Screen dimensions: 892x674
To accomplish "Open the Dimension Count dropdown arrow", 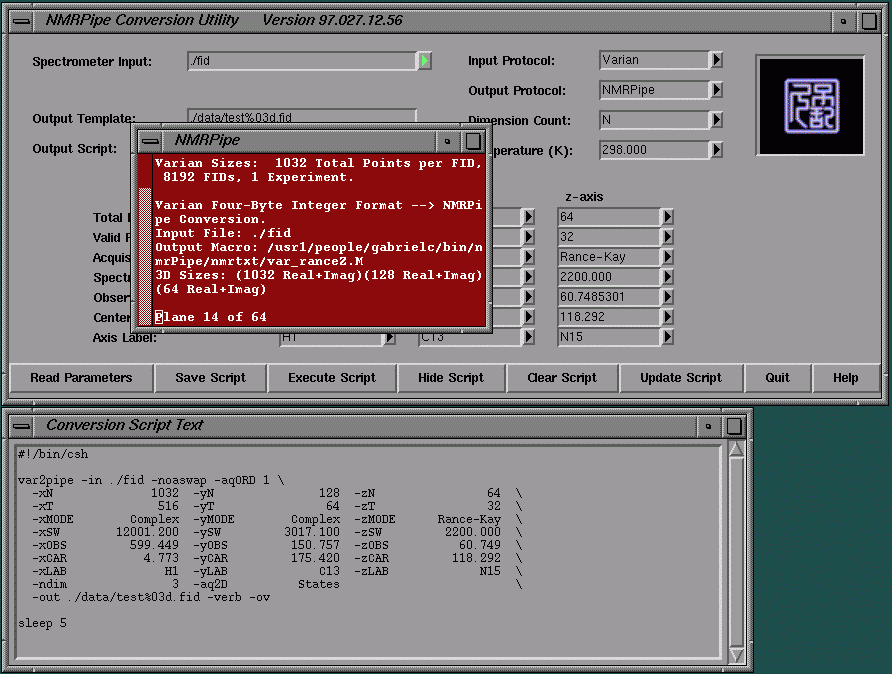I will click(716, 120).
